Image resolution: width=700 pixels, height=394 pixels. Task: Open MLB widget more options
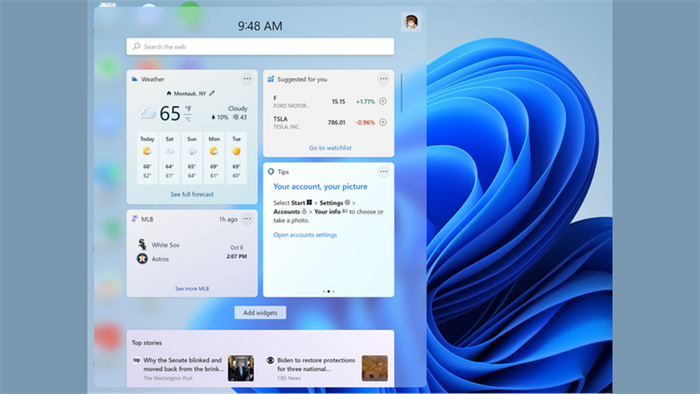[x=247, y=219]
